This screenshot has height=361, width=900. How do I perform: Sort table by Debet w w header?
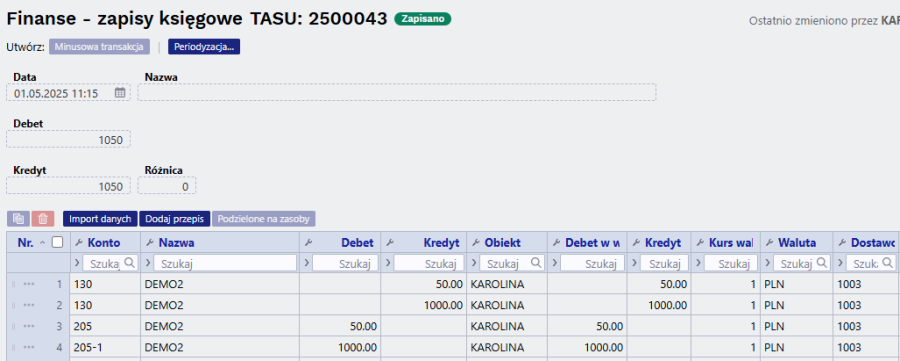[x=592, y=243]
